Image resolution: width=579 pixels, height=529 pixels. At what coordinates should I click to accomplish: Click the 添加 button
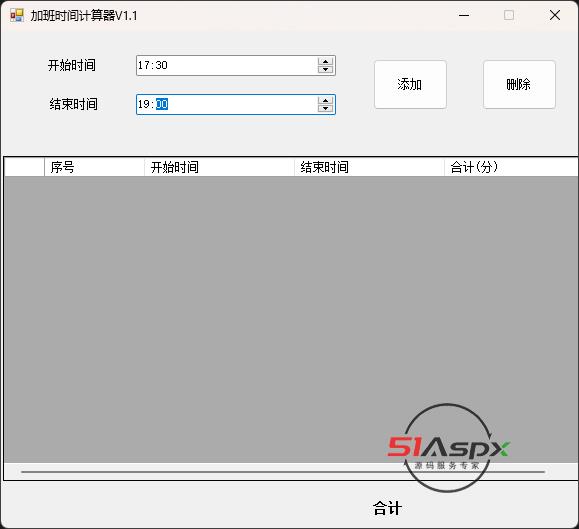tap(410, 85)
